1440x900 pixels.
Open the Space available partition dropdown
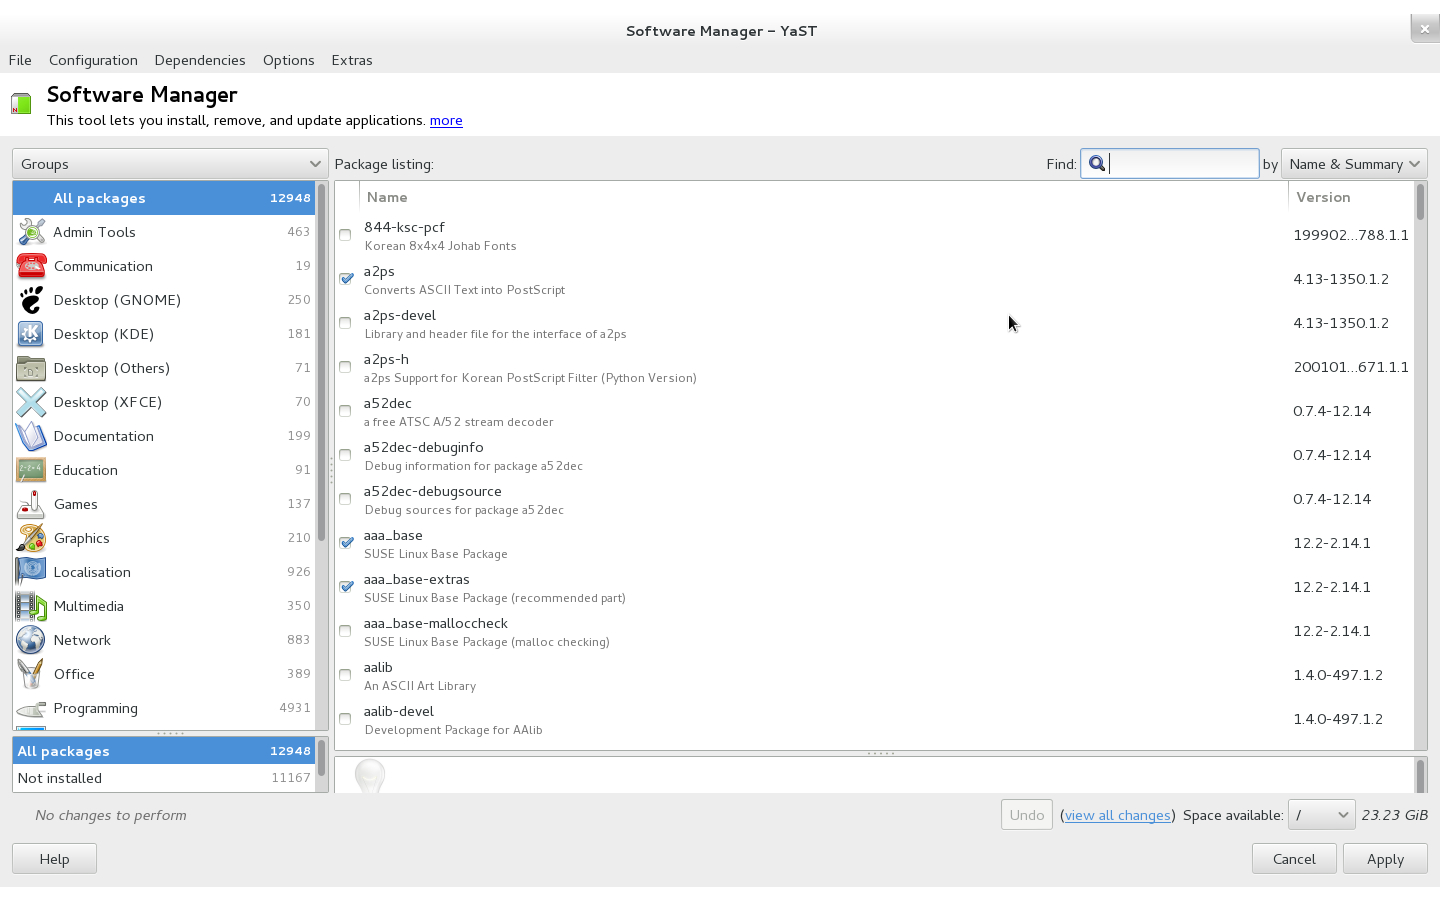(x=1321, y=815)
